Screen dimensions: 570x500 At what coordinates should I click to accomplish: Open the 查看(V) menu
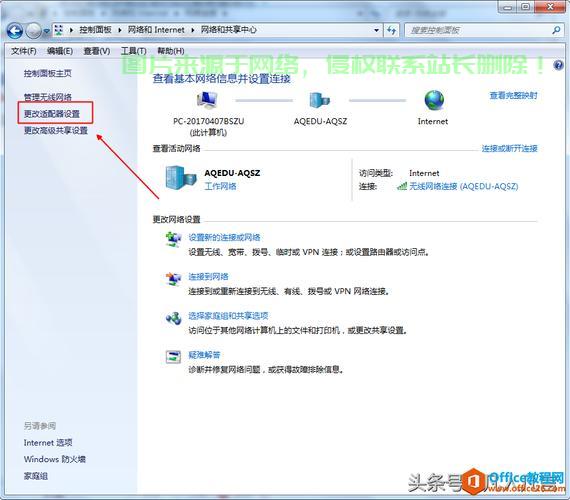point(97,51)
